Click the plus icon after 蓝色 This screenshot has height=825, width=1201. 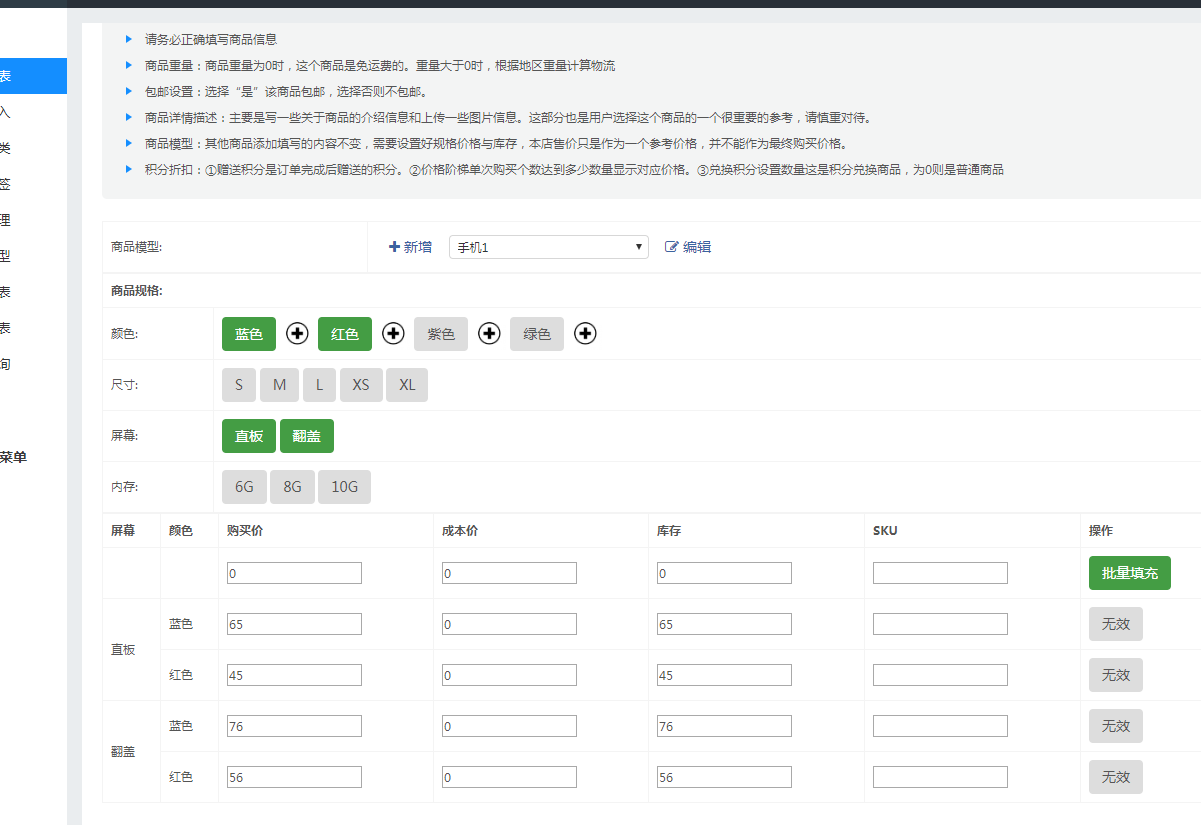click(297, 334)
